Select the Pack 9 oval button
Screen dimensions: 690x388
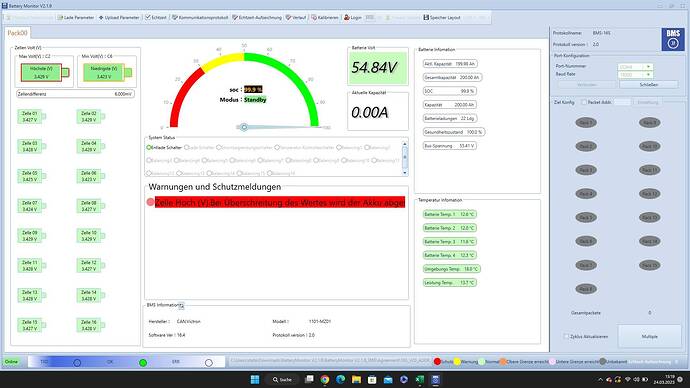click(x=650, y=123)
